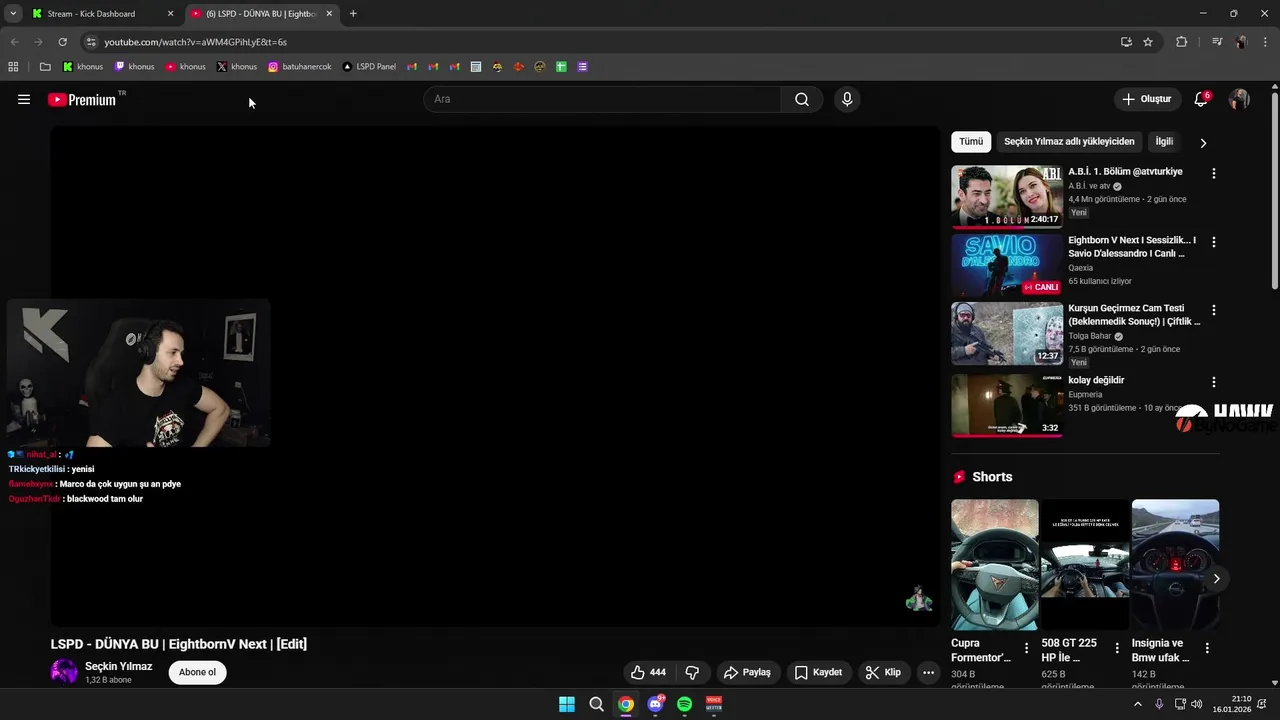
Task: Open Kurşun Geçirmez Cam Testi thumbnail
Action: 1007,333
